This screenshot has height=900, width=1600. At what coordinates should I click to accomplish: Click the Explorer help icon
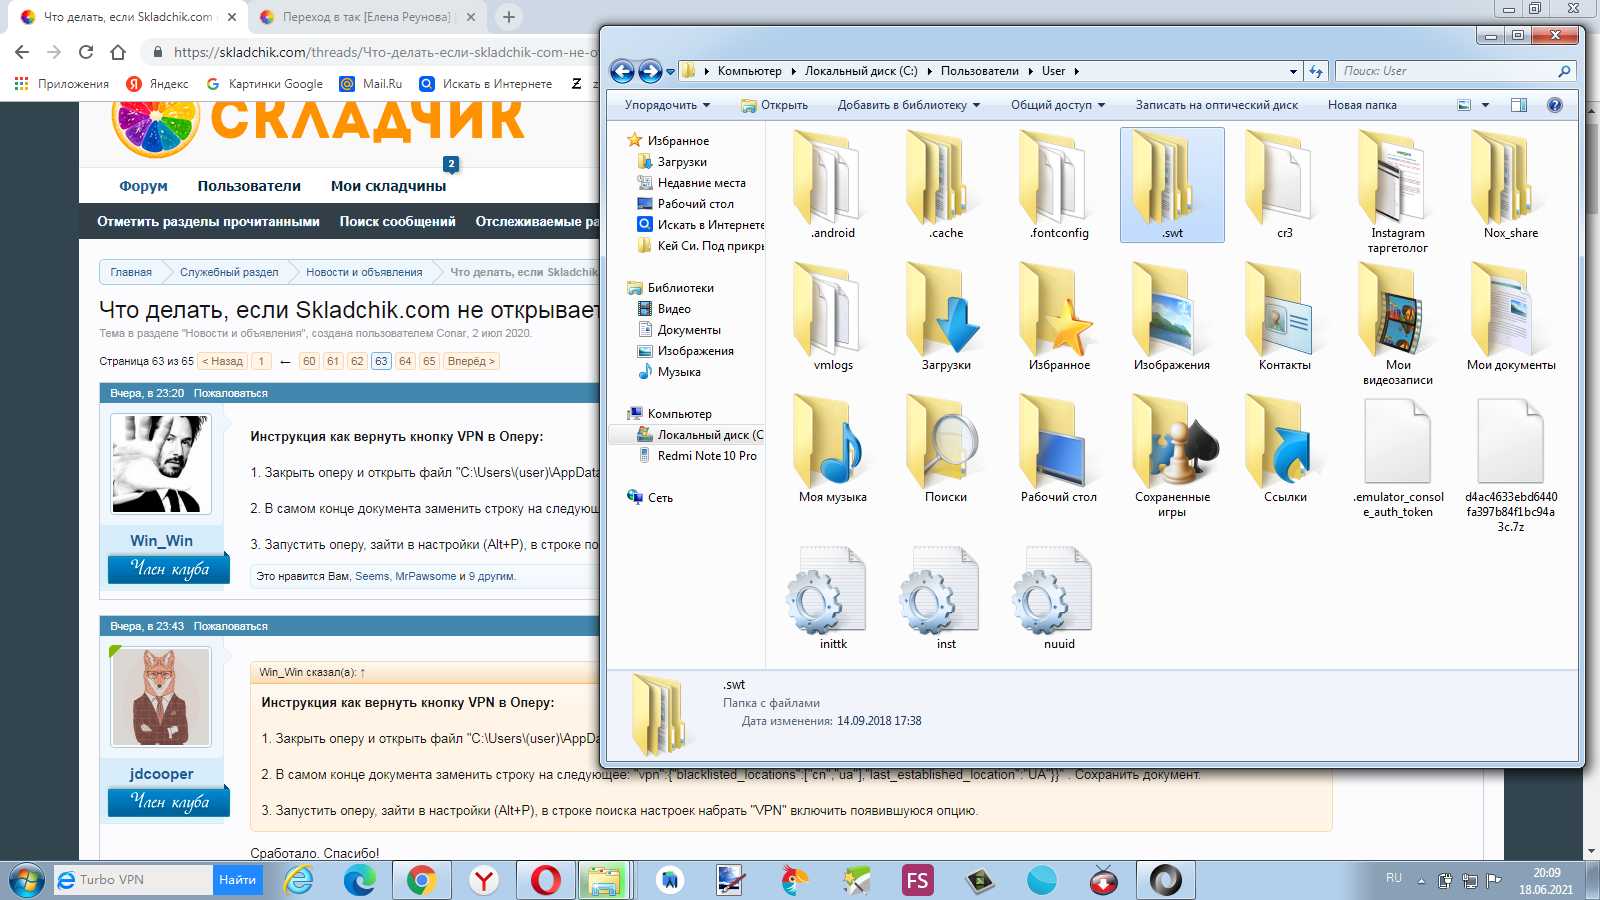(1555, 105)
